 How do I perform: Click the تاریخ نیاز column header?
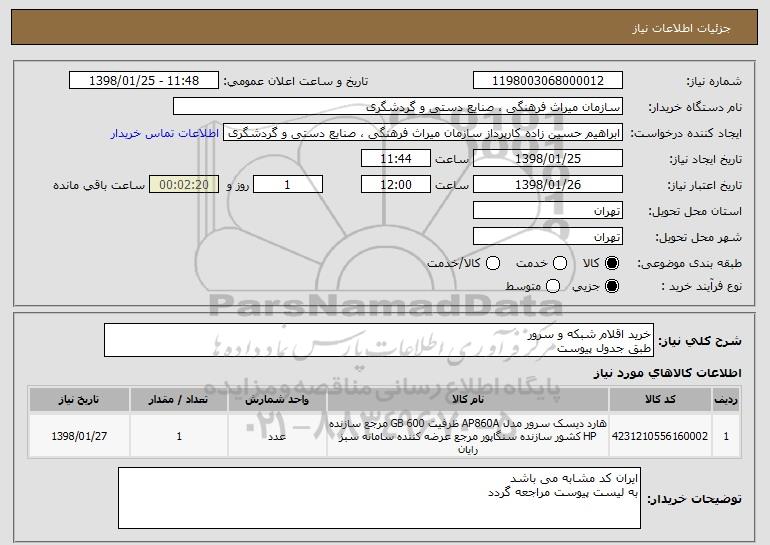(79, 400)
